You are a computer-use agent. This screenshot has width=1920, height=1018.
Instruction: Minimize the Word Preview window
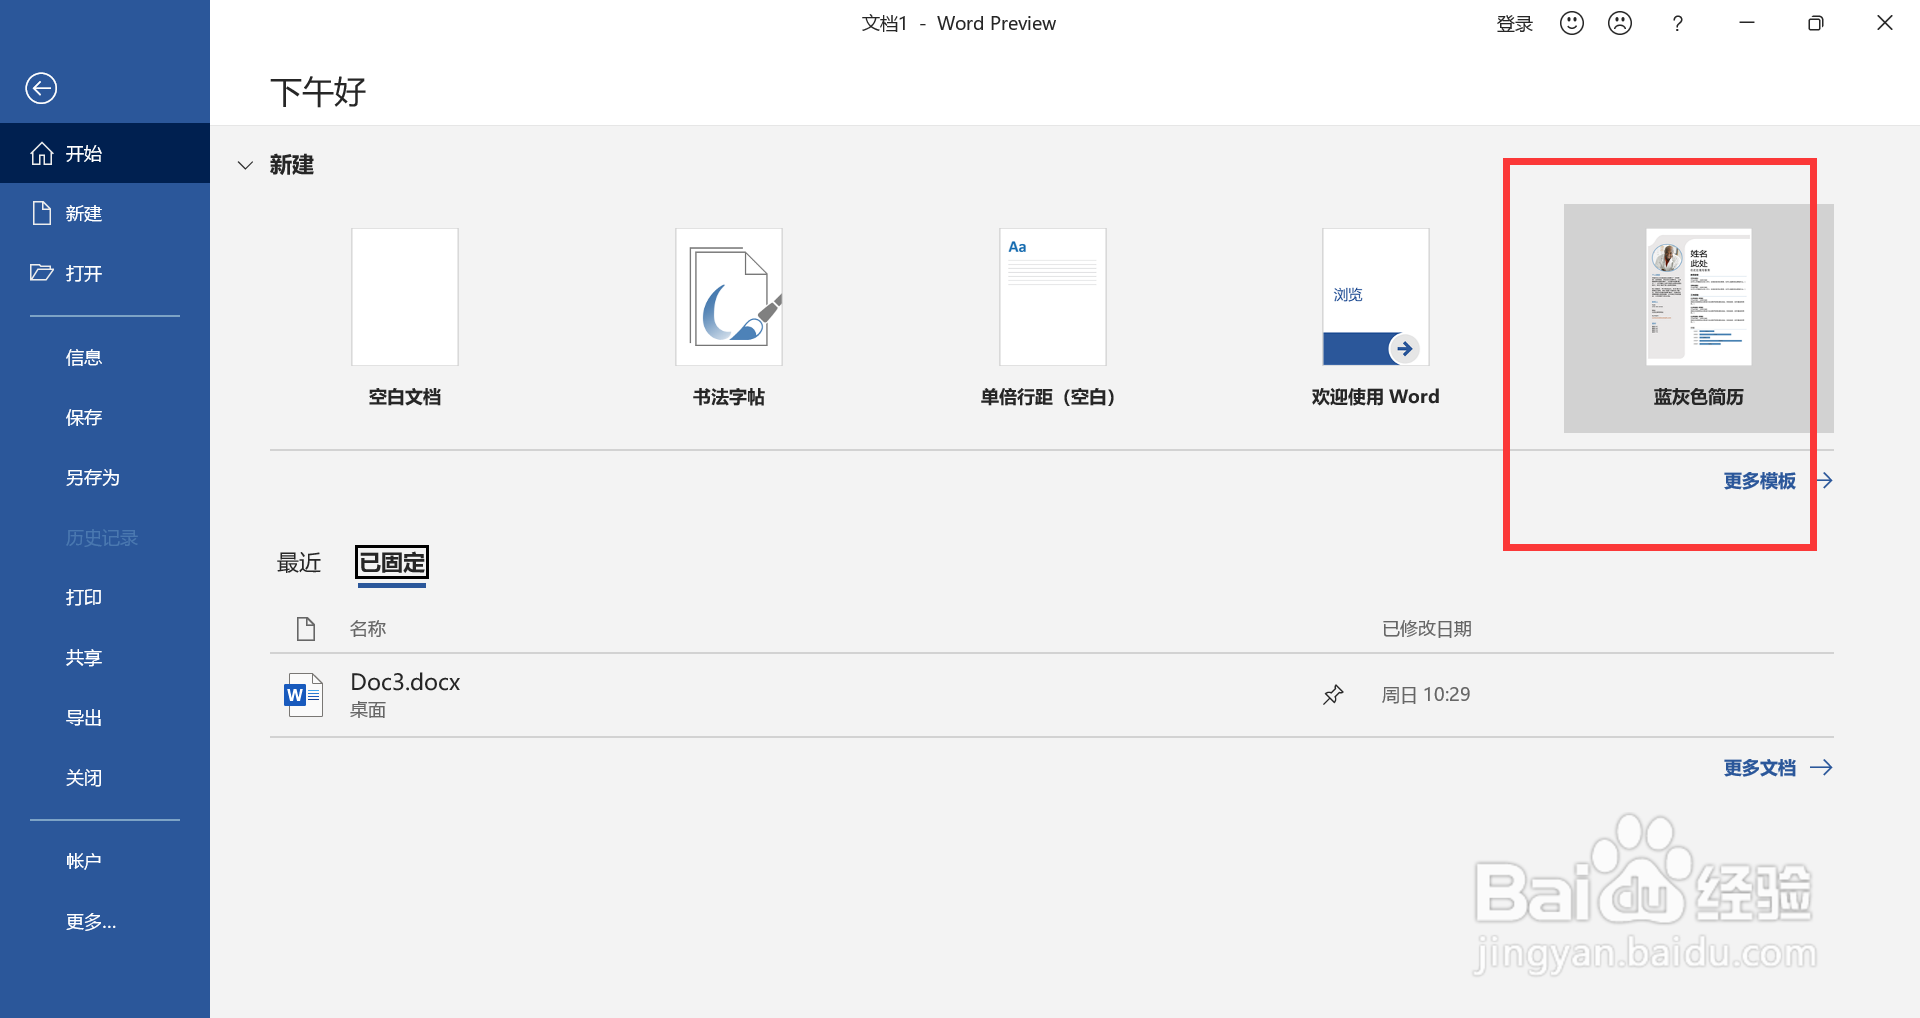point(1747,23)
